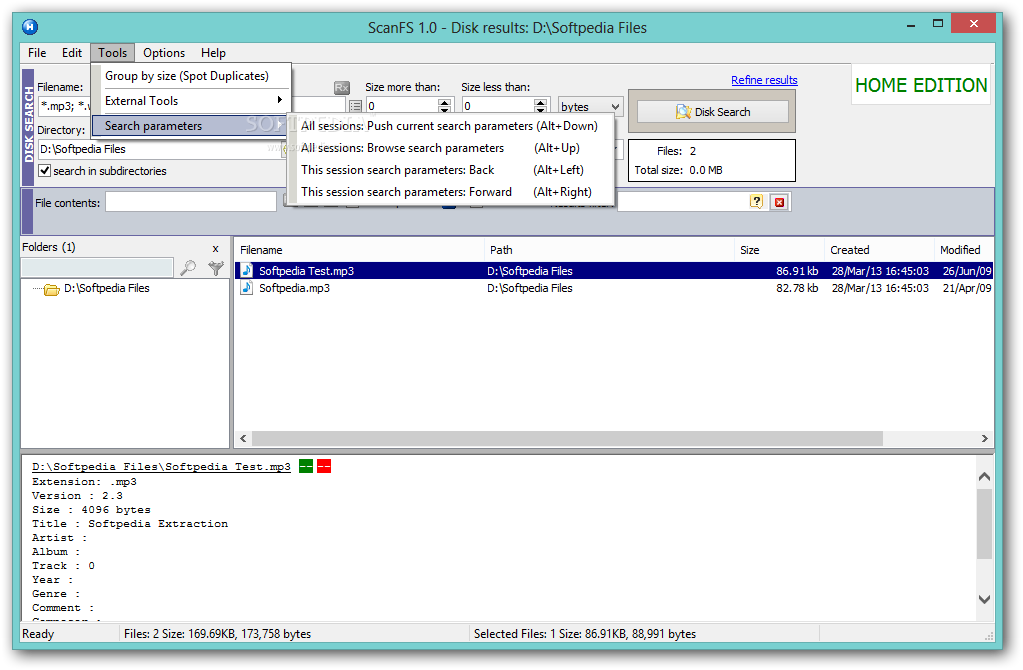The image size is (1023, 670).
Task: Click the music file icon of Softpedia Test.mp3
Action: point(247,270)
